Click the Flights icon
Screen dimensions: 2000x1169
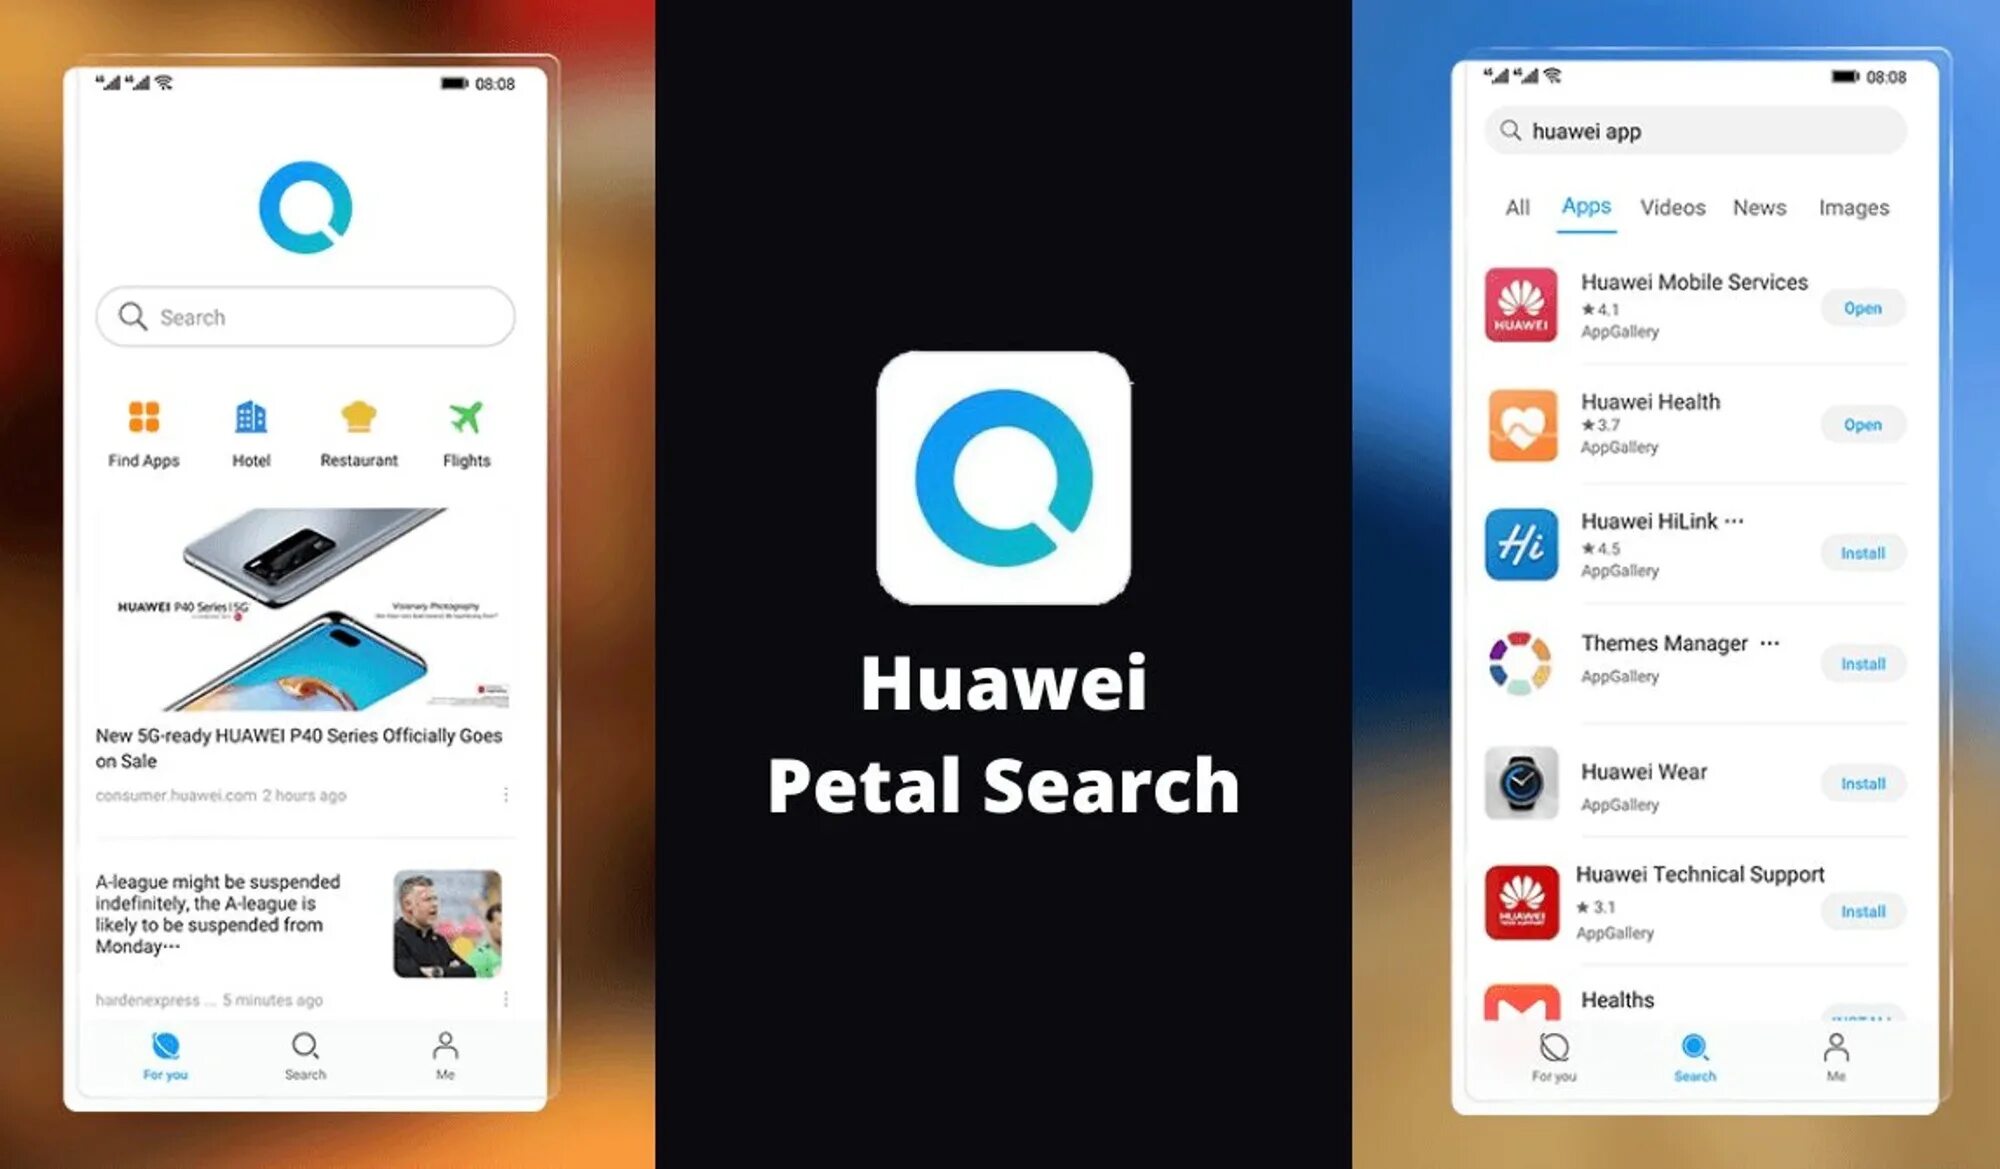point(470,418)
